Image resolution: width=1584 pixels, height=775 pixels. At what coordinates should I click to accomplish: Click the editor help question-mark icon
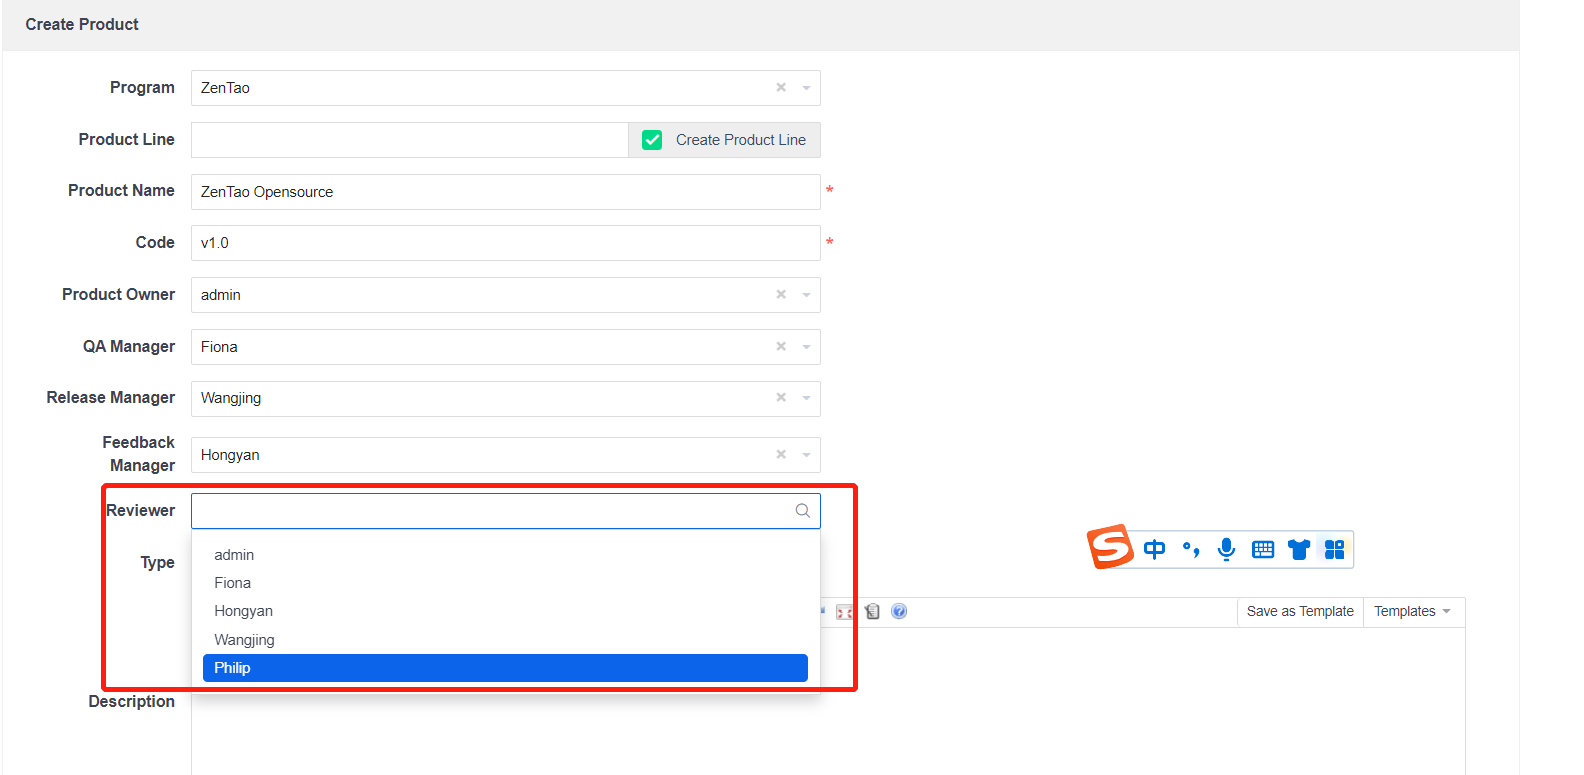point(899,611)
